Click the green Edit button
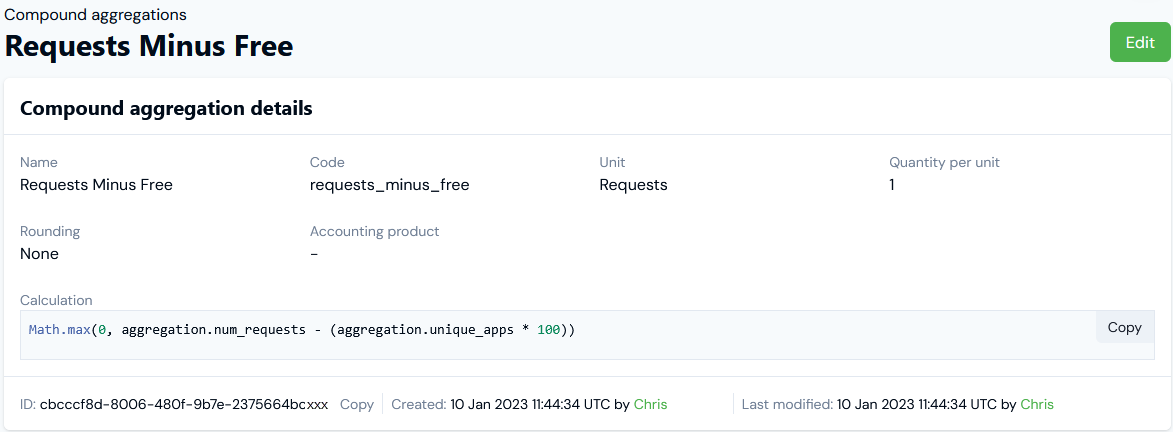Viewport: 1173px width, 432px height. pyautogui.click(x=1140, y=42)
